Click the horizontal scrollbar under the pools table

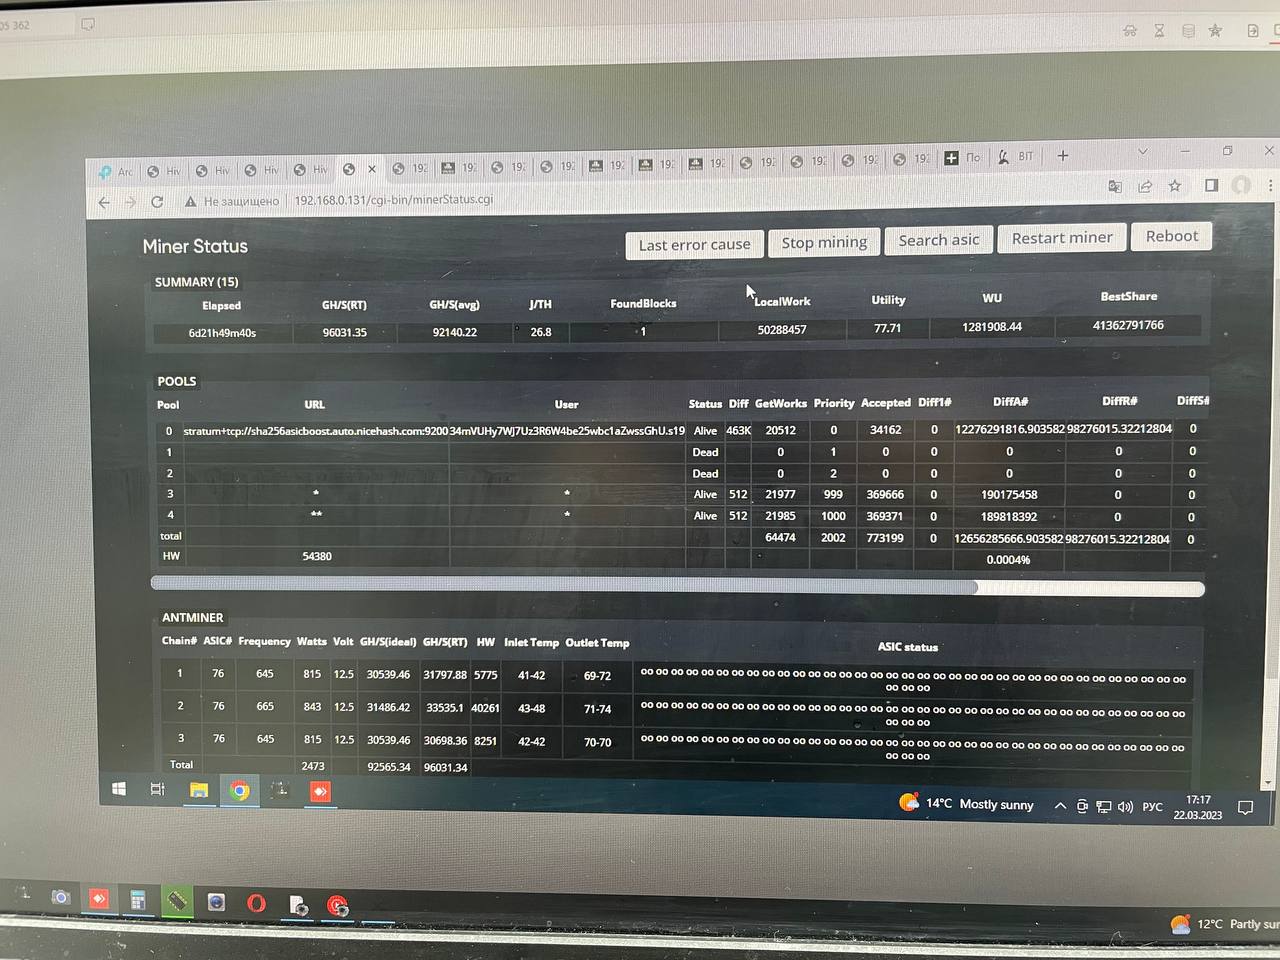[x=677, y=585]
